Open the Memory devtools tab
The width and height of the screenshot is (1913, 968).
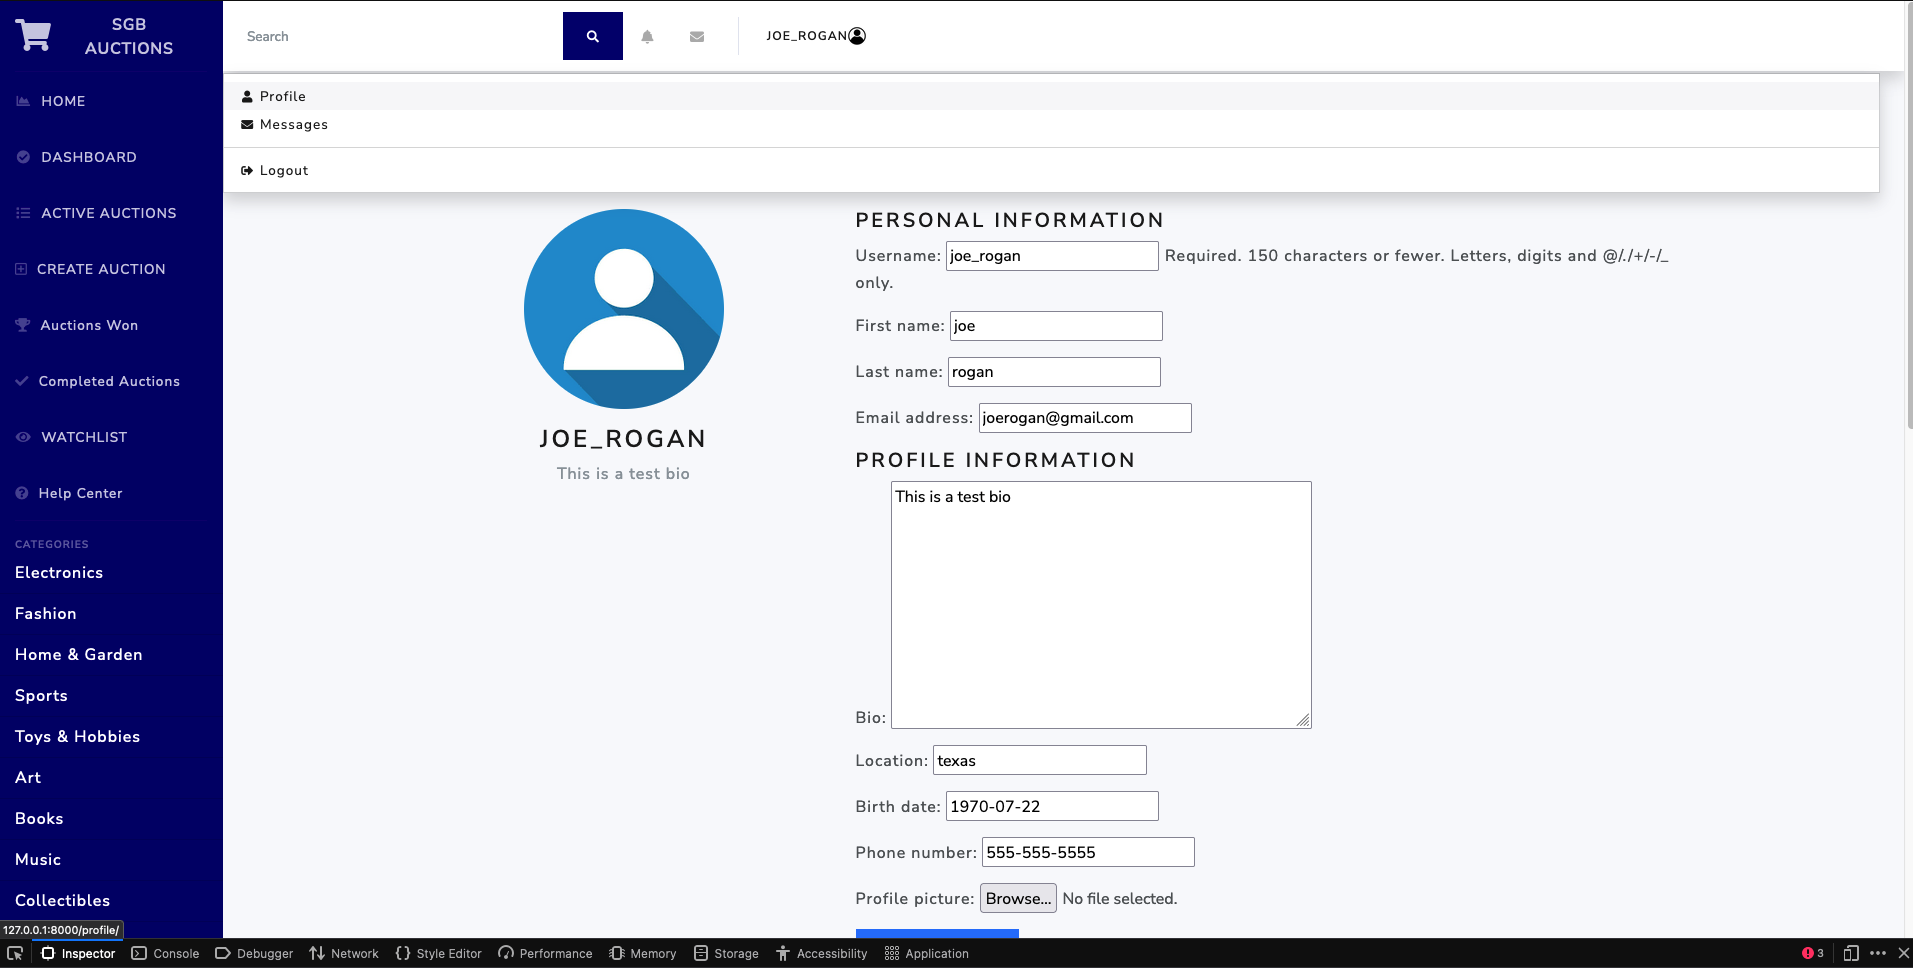[643, 953]
